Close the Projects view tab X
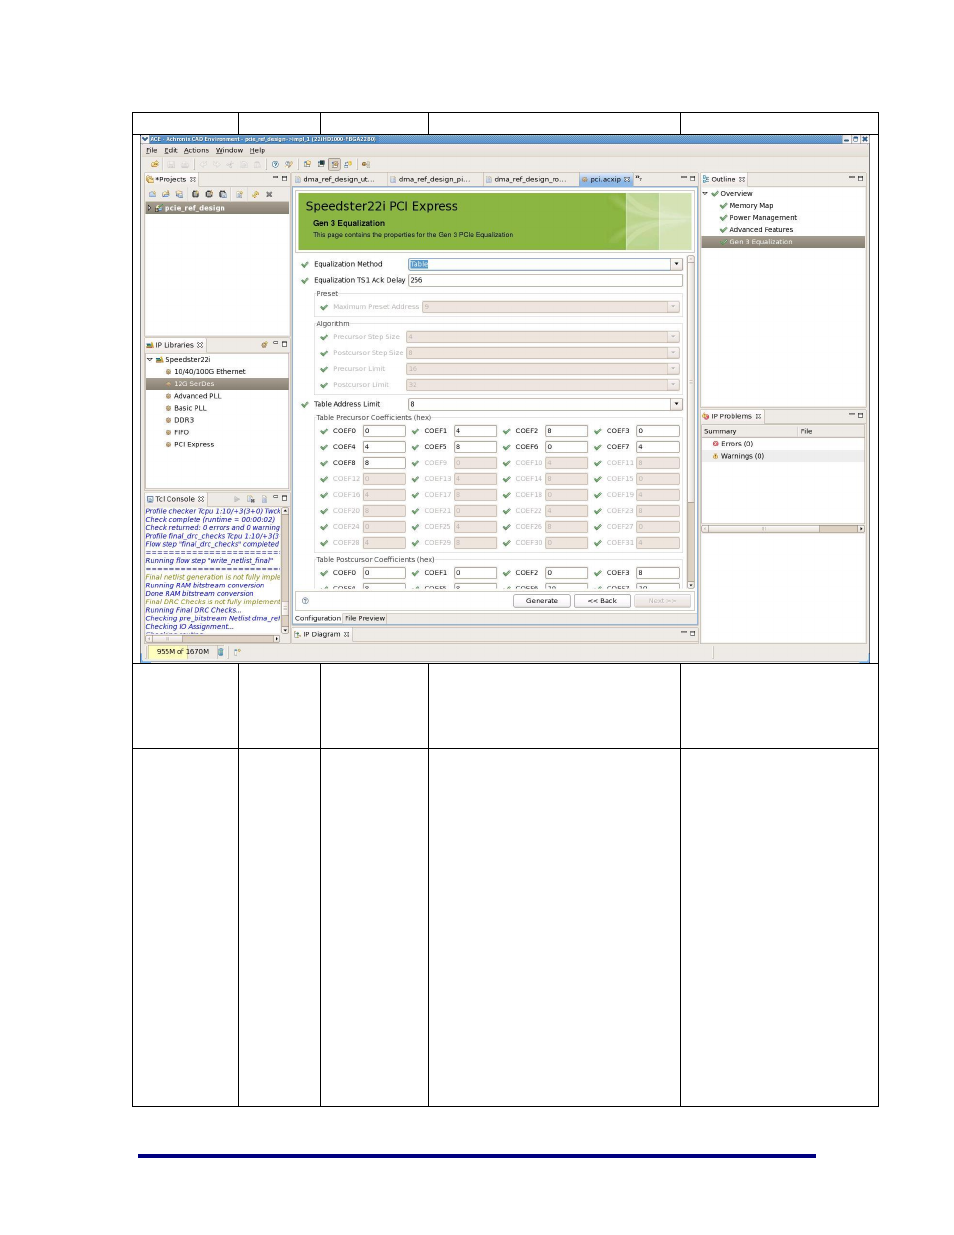This screenshot has height=1235, width=954. (193, 180)
